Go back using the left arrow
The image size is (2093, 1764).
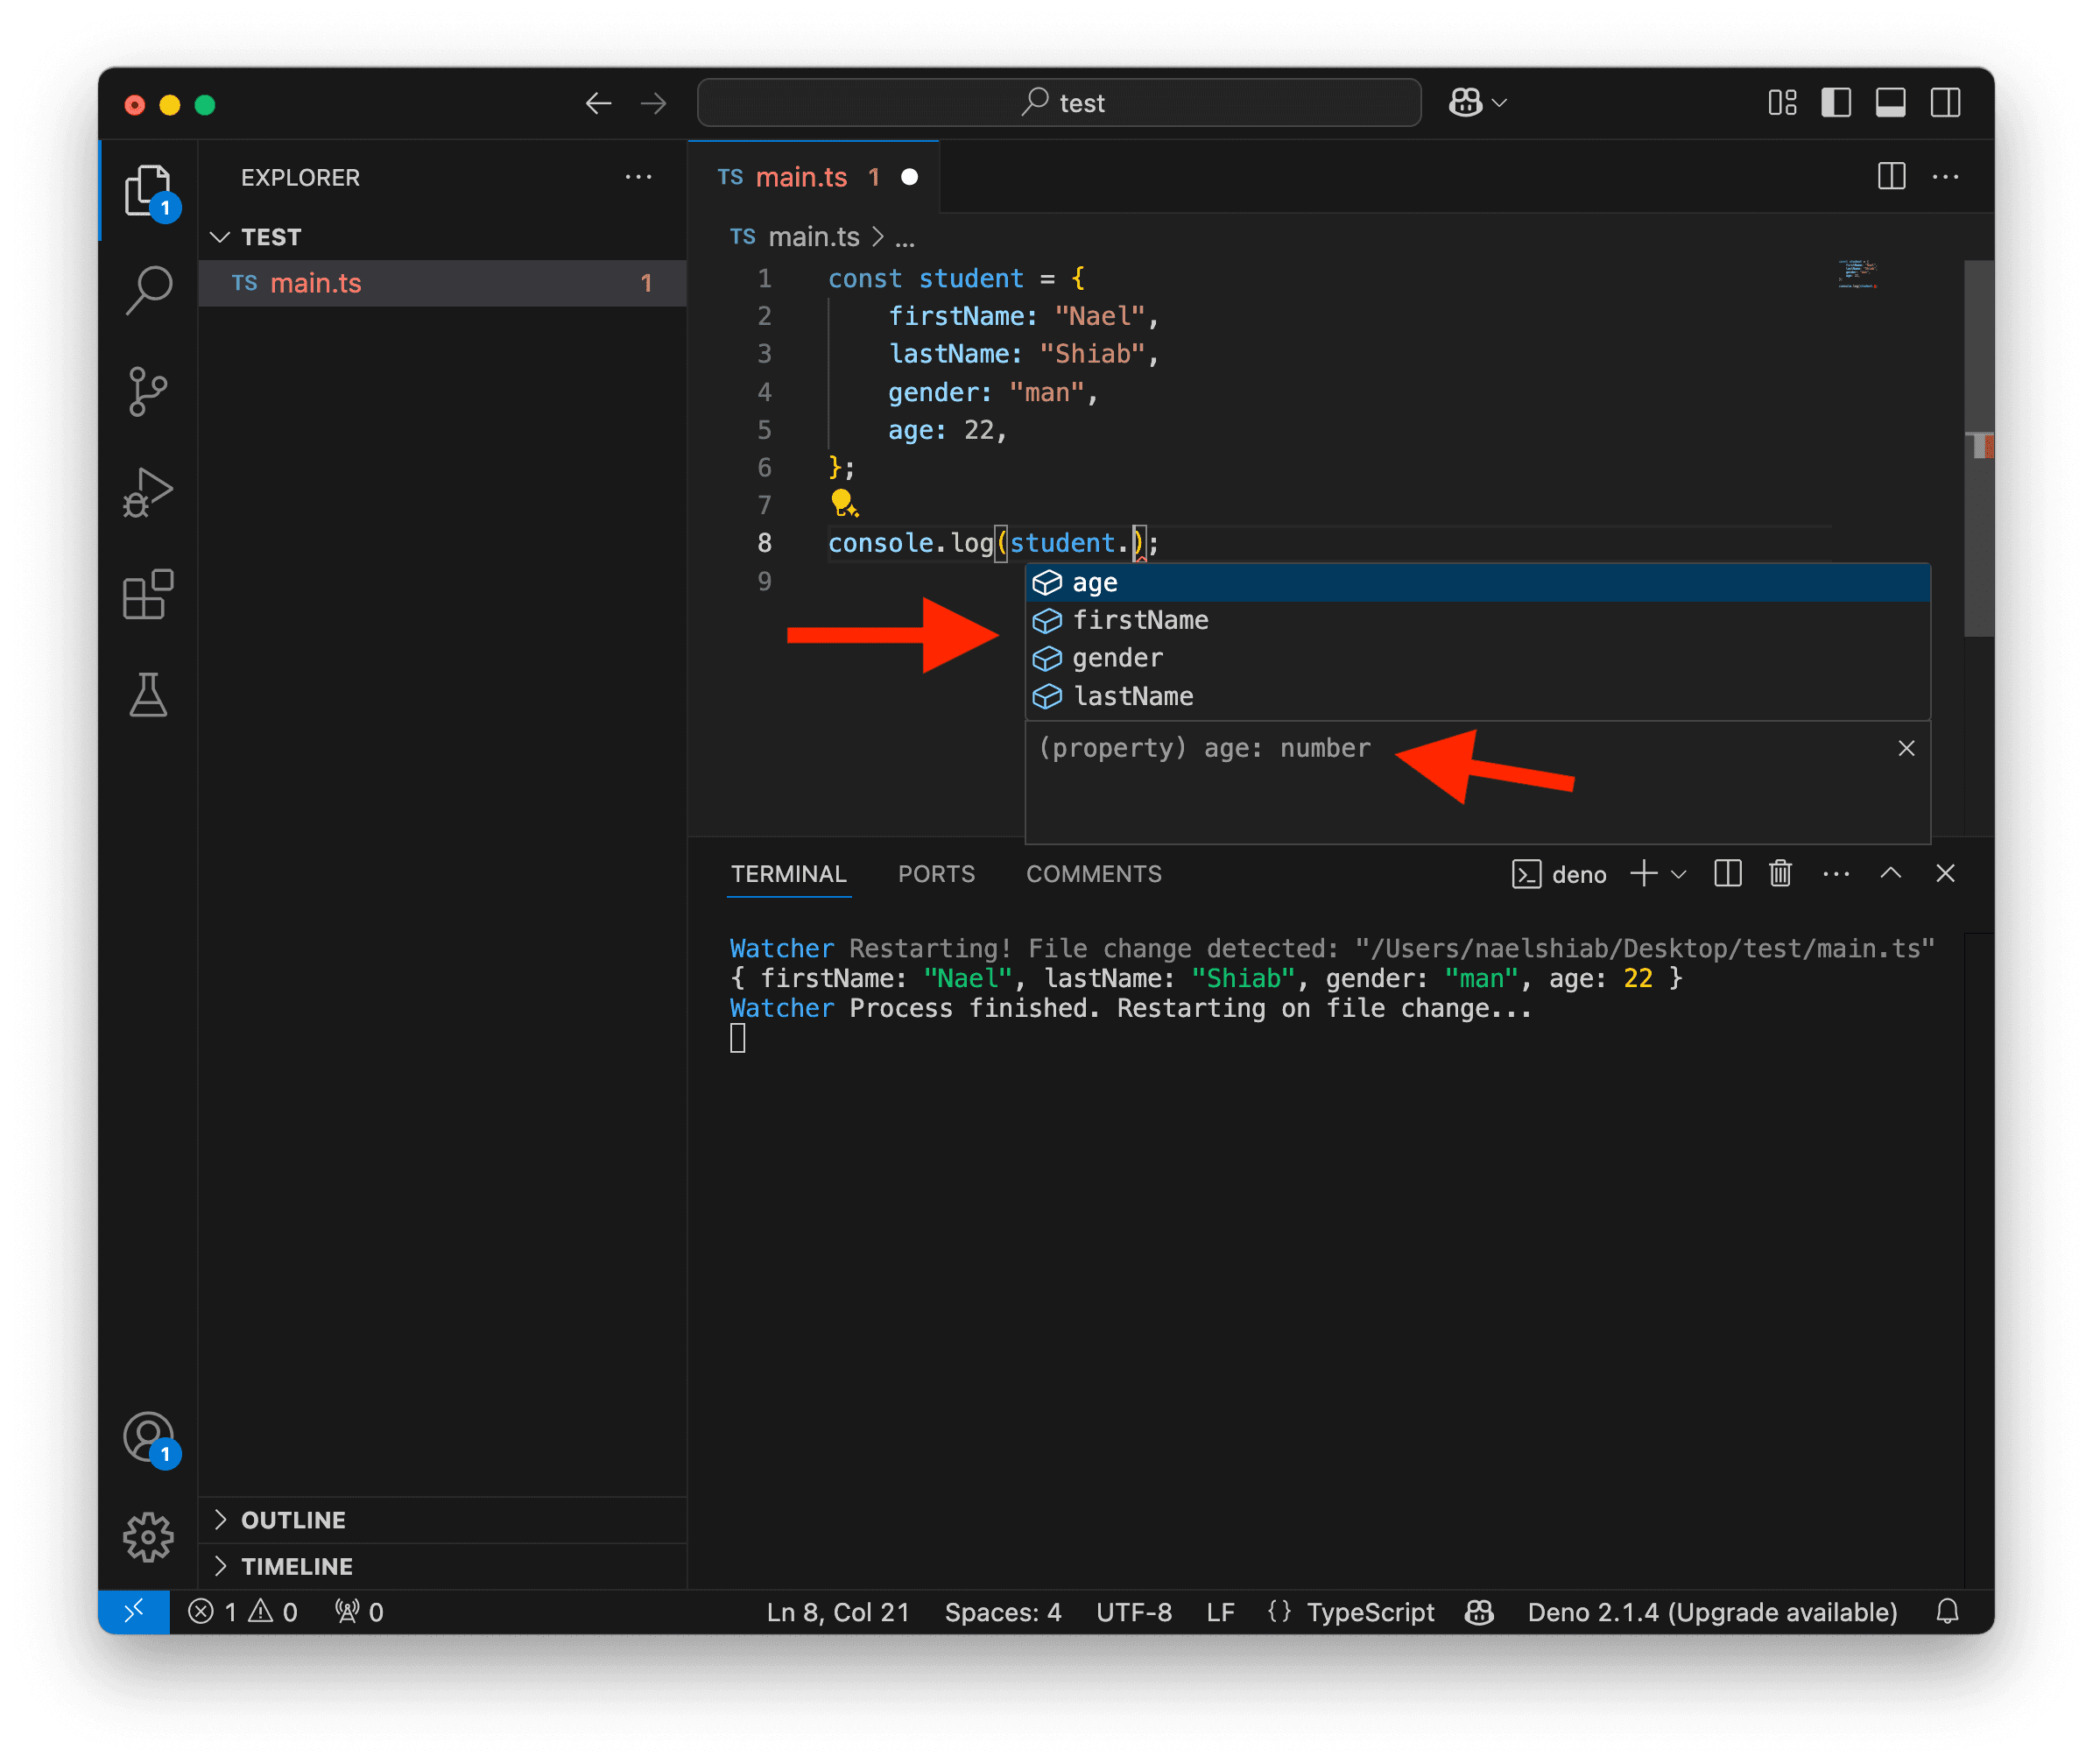point(598,103)
